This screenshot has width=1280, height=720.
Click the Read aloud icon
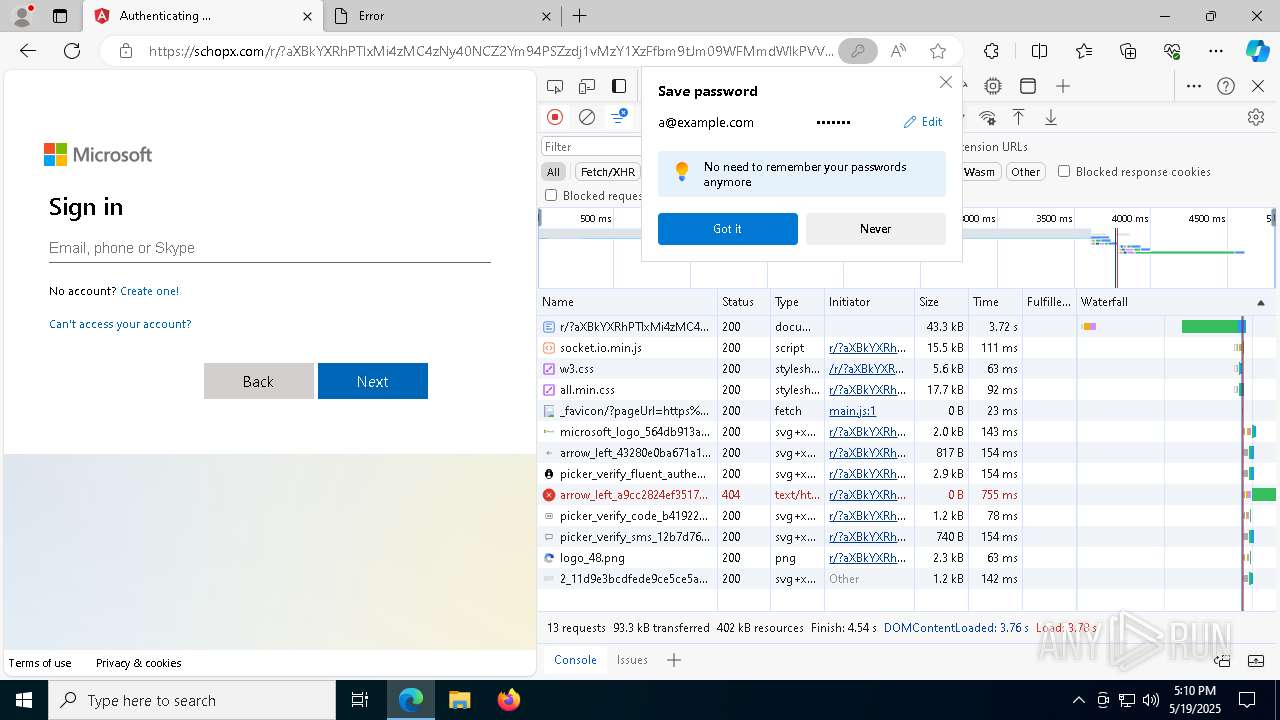coord(898,51)
